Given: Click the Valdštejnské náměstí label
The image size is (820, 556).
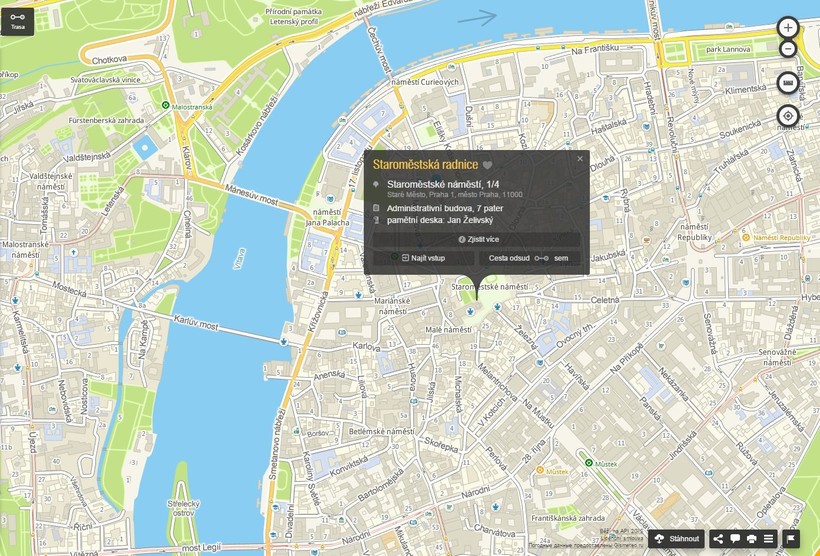Looking at the screenshot, I should point(50,181).
